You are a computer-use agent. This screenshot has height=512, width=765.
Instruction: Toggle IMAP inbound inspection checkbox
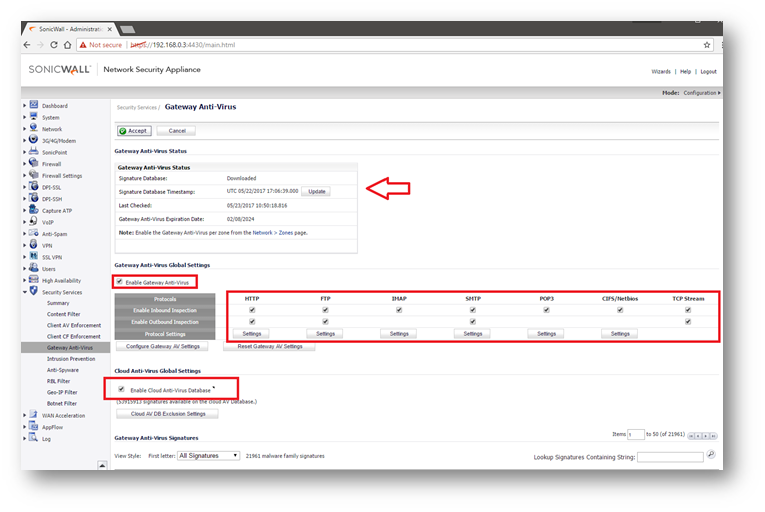(399, 310)
